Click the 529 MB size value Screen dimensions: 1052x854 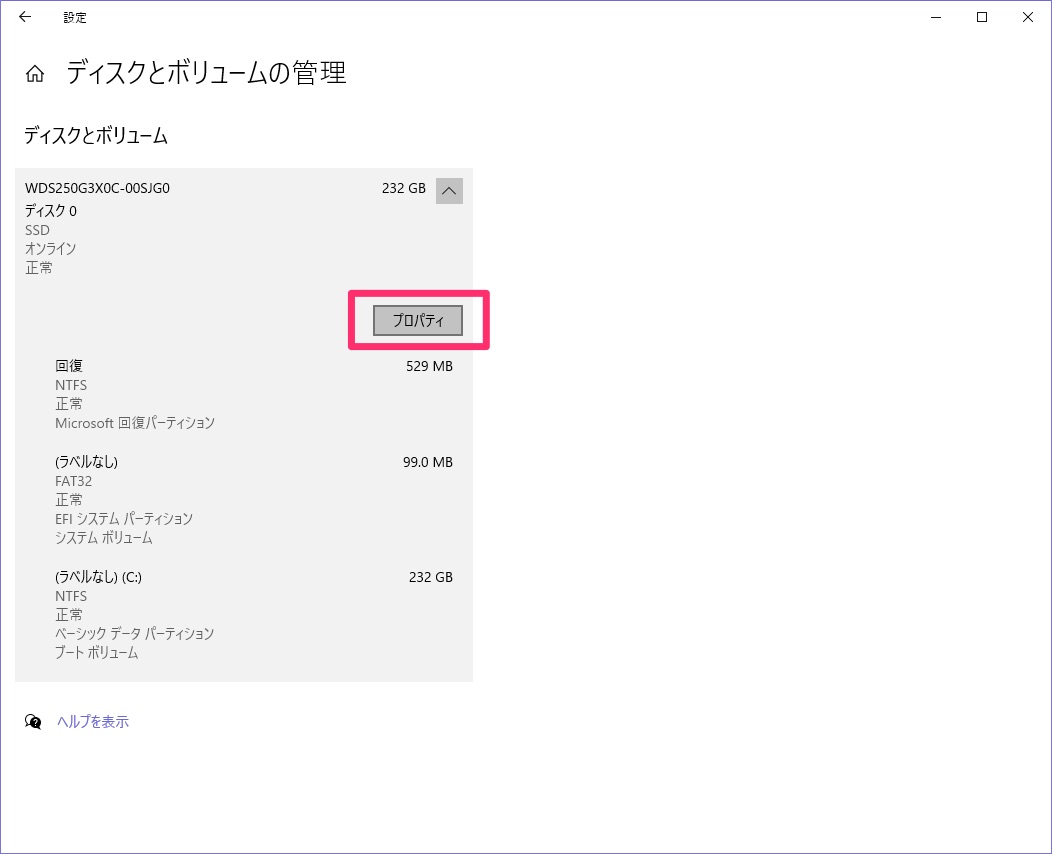(429, 366)
